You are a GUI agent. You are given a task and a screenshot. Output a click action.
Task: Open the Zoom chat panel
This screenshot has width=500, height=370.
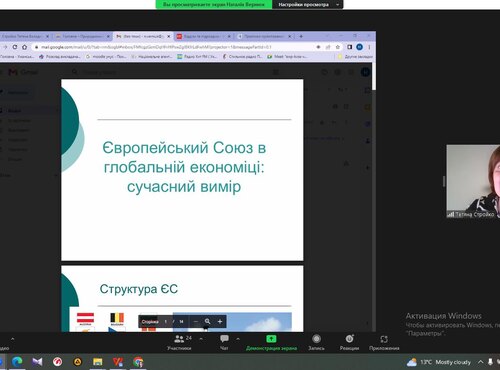pos(224,342)
